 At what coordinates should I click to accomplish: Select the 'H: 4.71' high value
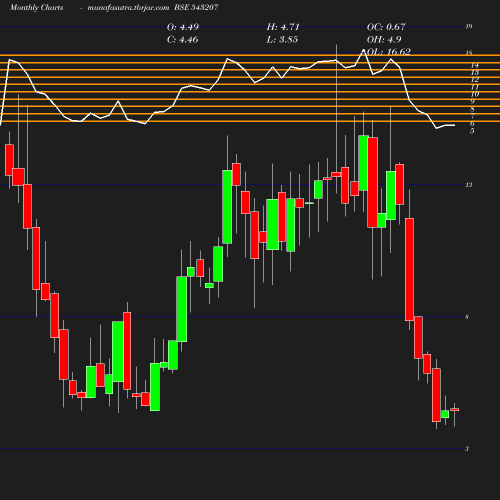point(283,27)
